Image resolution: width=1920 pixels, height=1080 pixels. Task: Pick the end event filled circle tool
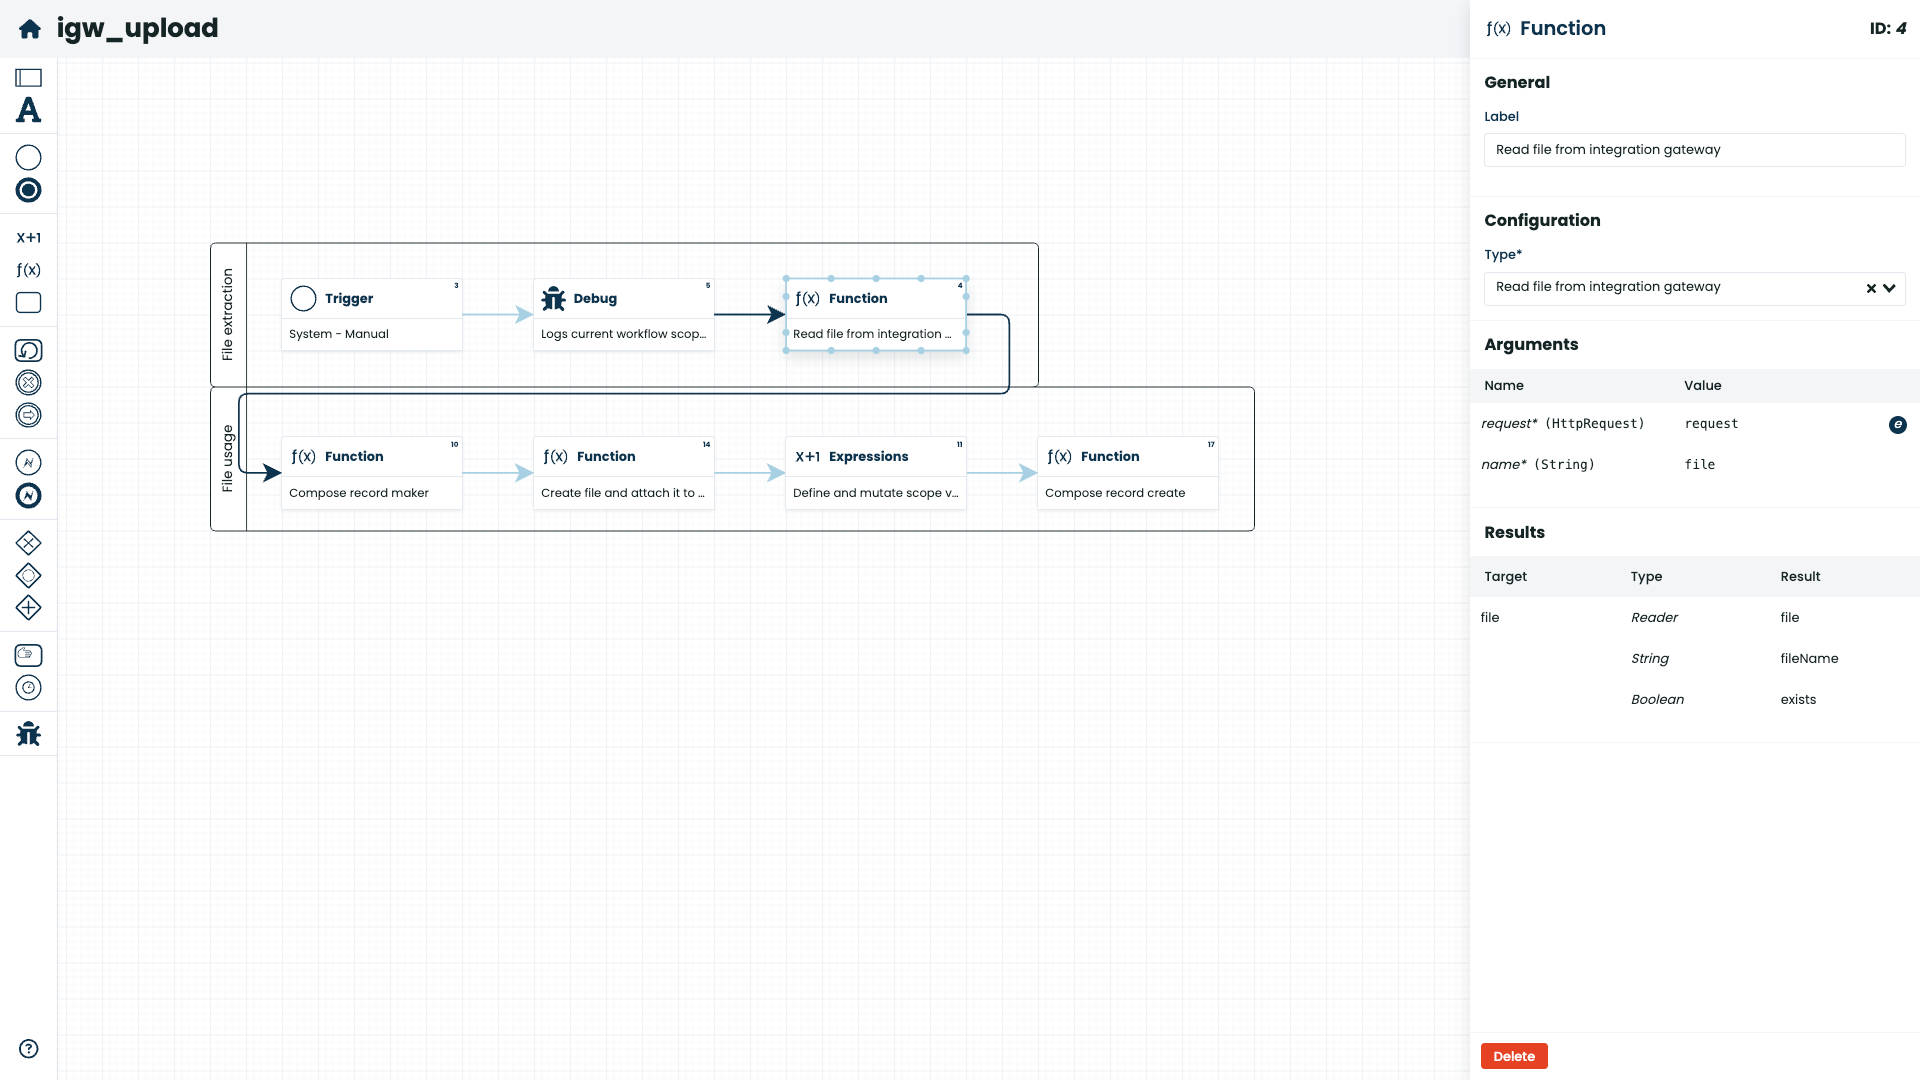tap(28, 190)
